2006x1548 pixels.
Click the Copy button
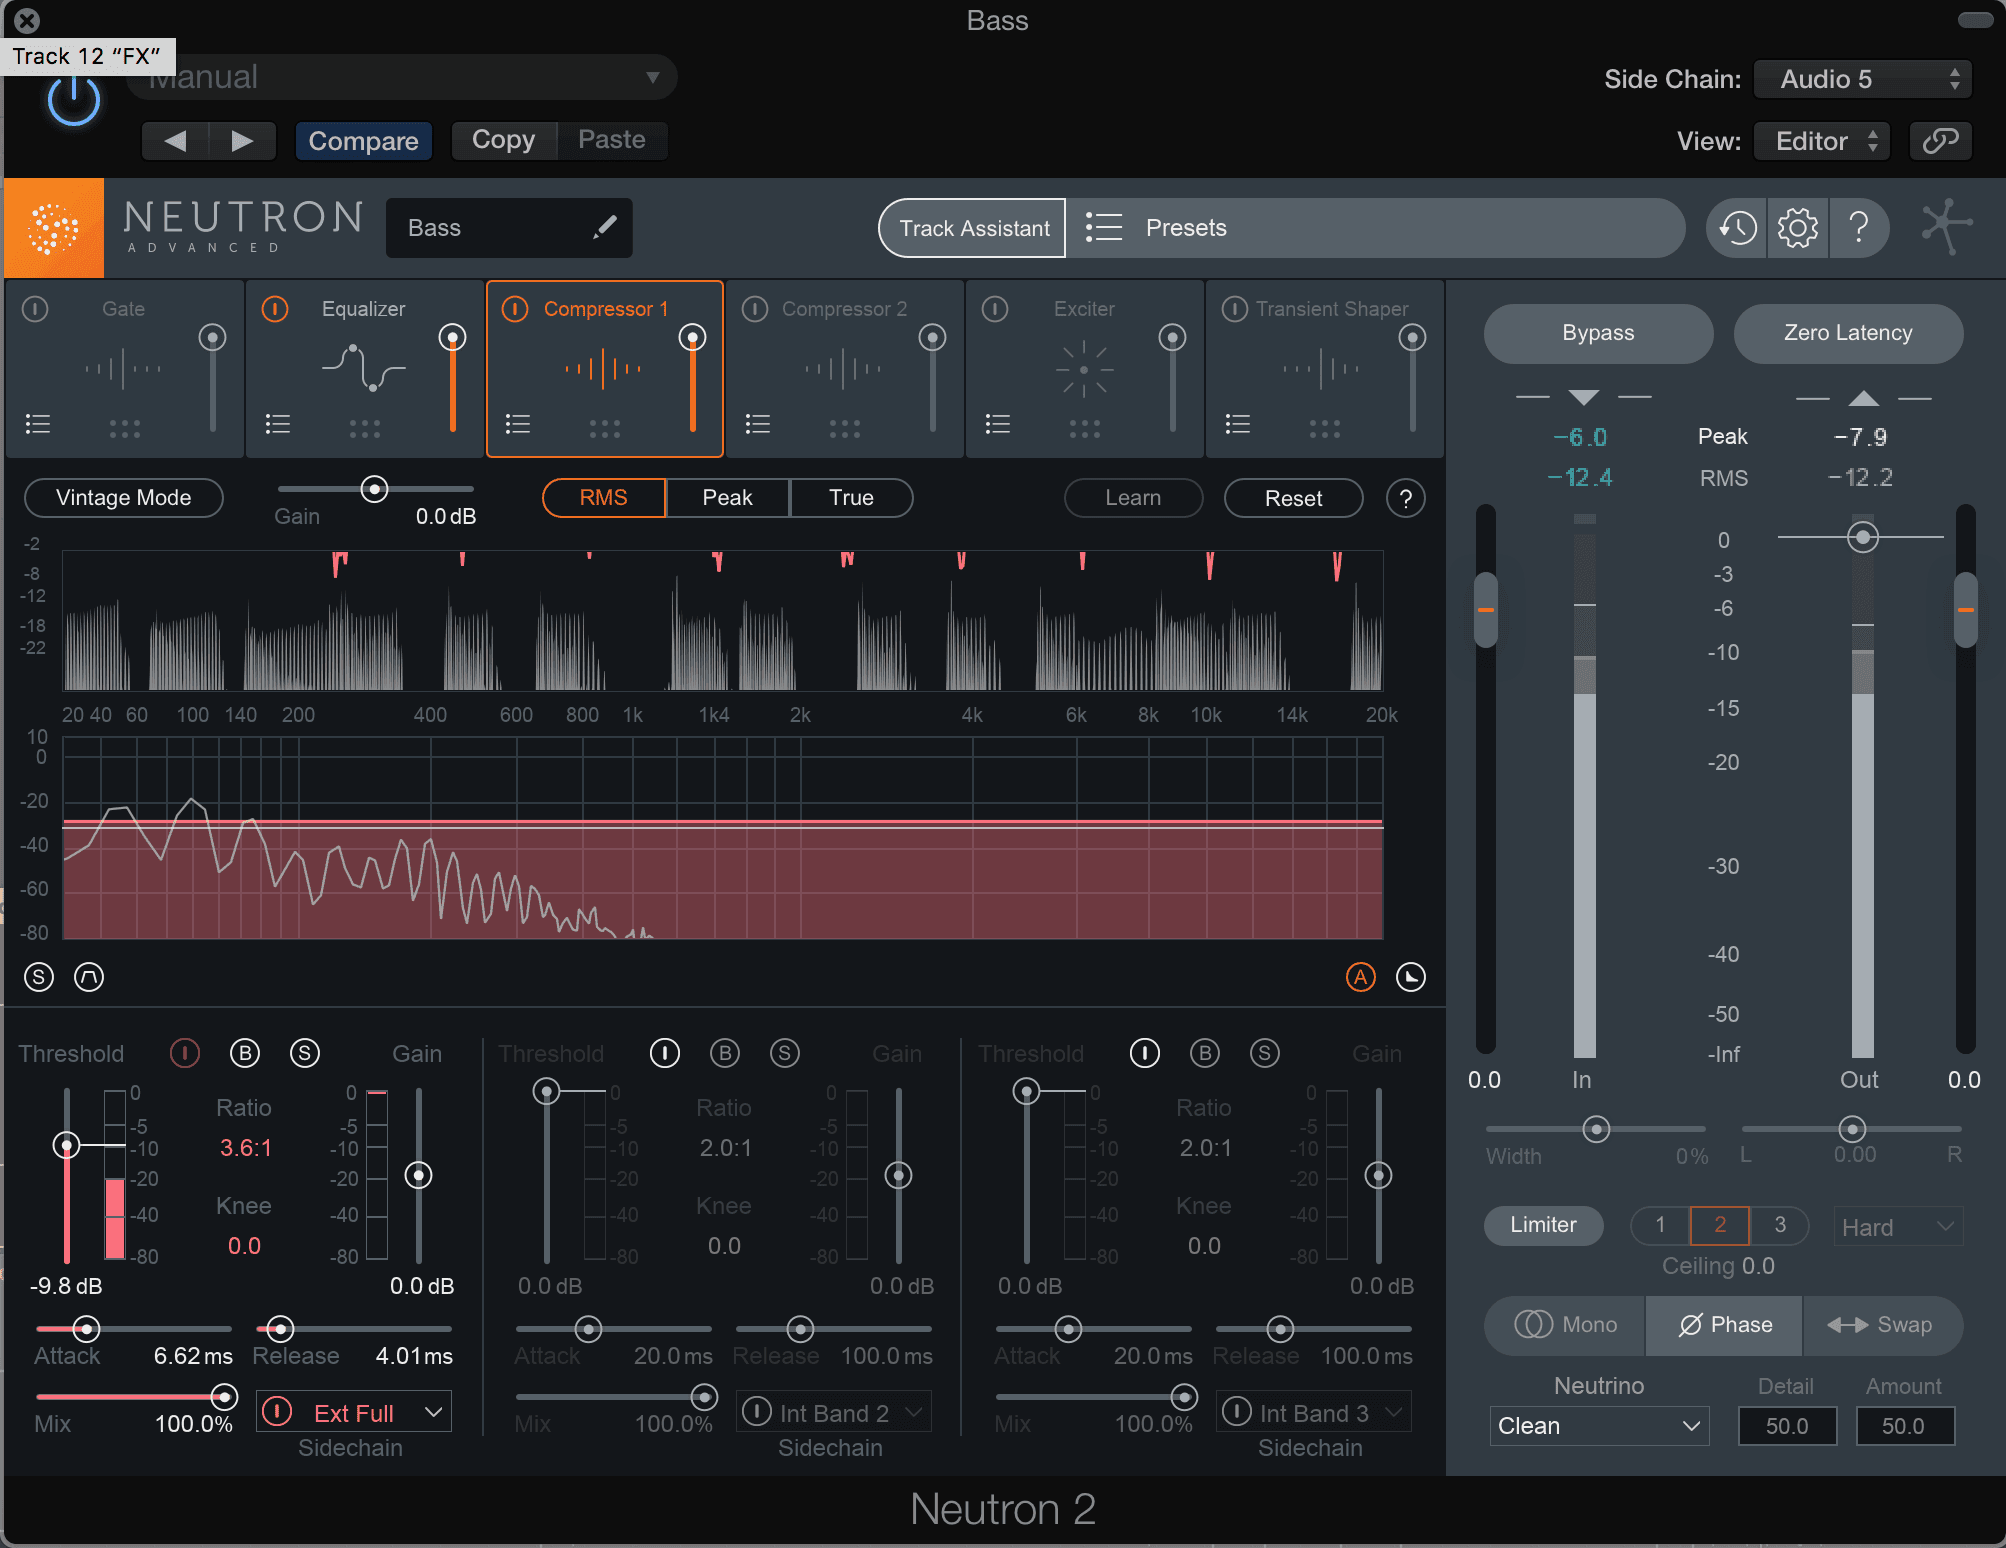click(x=503, y=140)
